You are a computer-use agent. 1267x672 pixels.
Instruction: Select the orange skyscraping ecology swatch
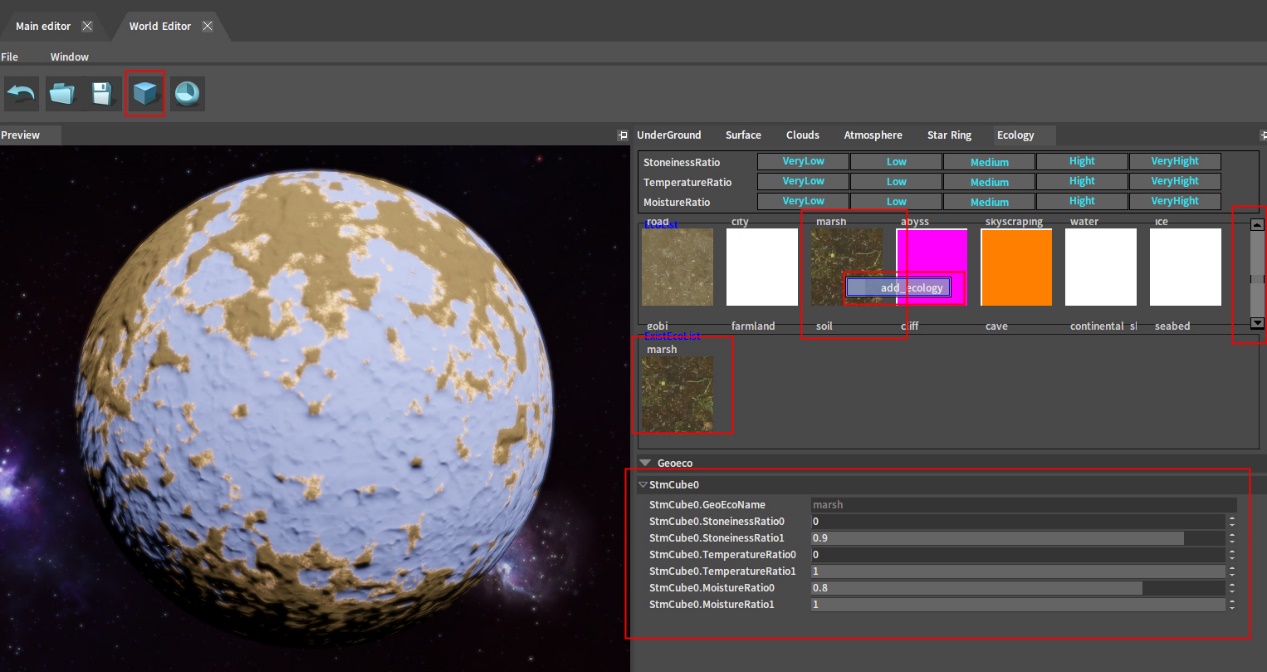(1016, 267)
